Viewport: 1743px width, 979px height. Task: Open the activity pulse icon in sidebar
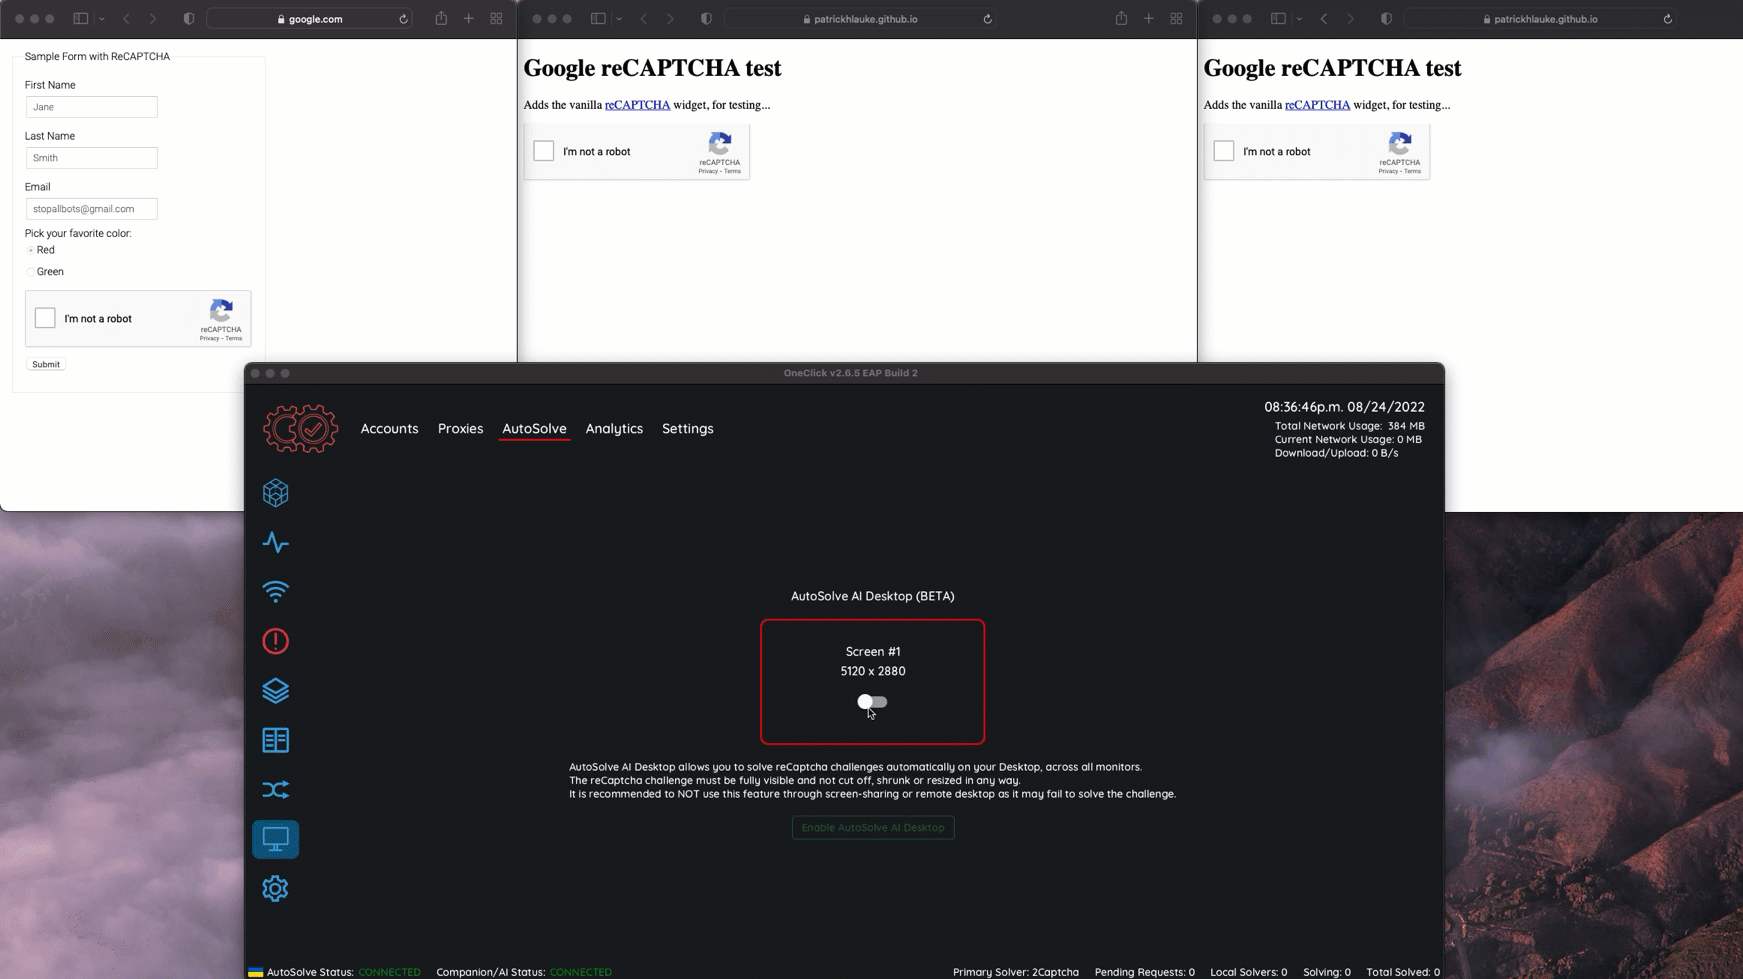click(x=275, y=542)
